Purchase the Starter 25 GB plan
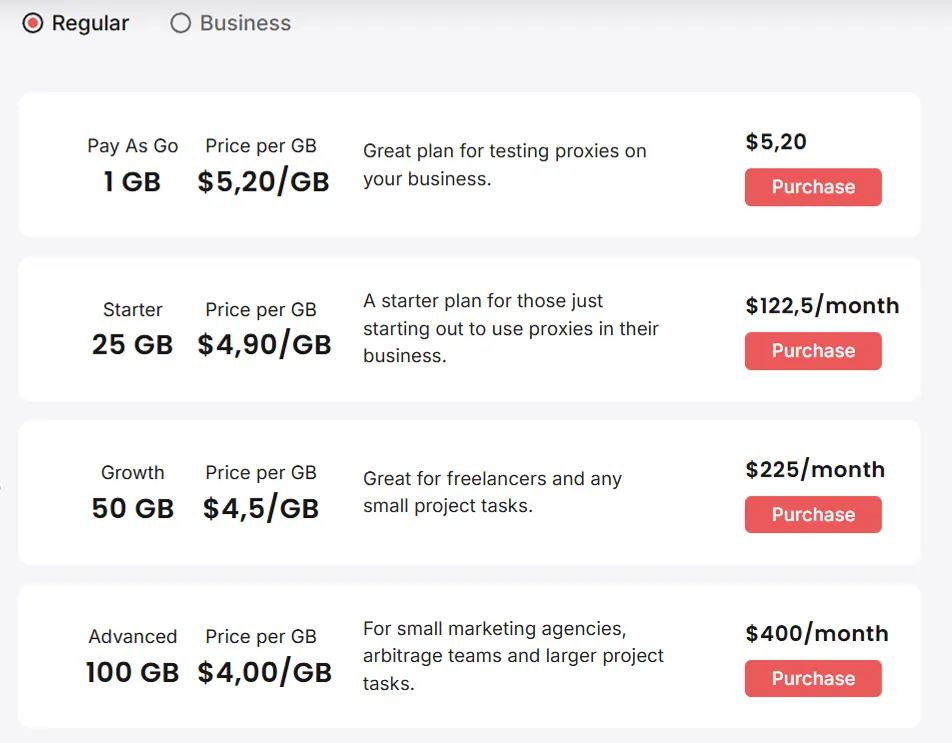The image size is (952, 743). tap(812, 351)
